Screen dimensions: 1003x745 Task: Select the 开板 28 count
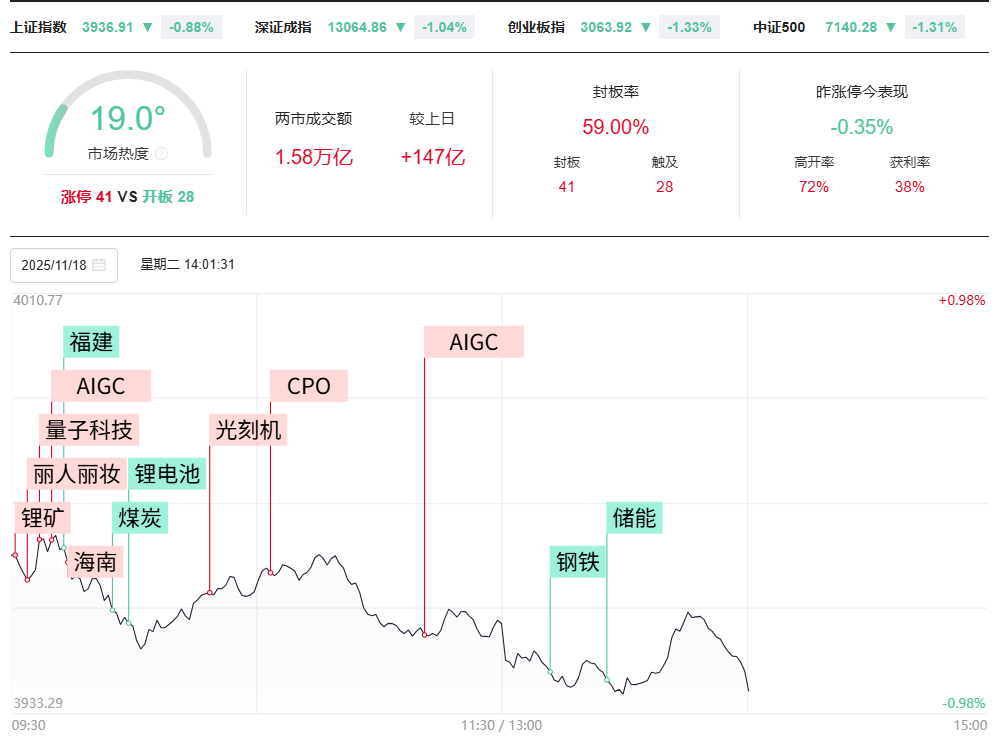point(168,197)
